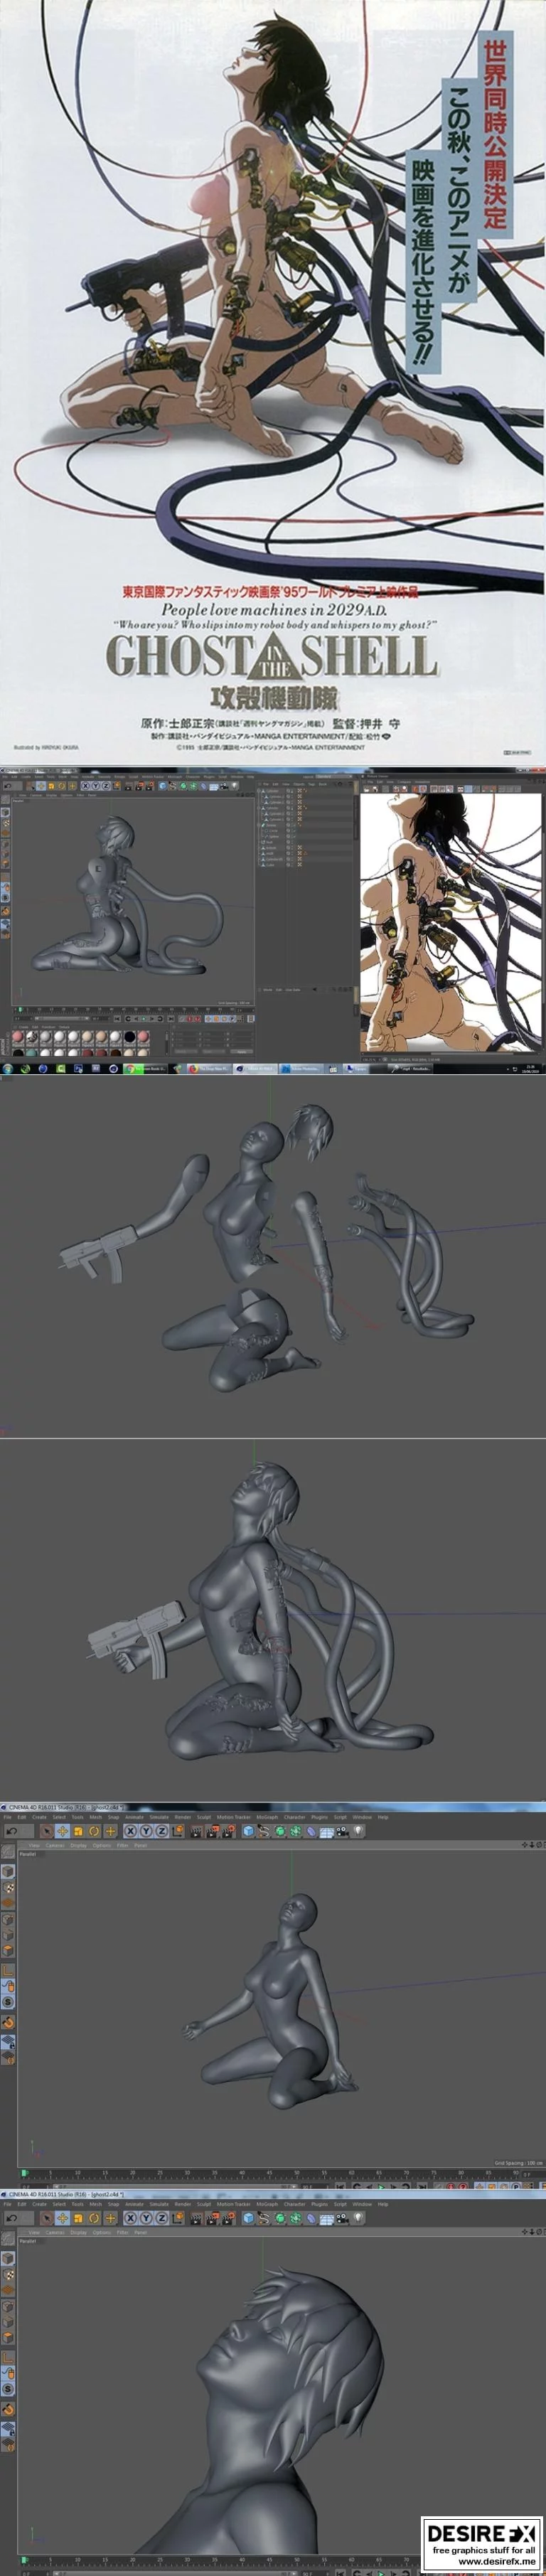This screenshot has height=2576, width=546.
Task: Click Undo in the full-body model window toolbar
Action: pos(11,1831)
